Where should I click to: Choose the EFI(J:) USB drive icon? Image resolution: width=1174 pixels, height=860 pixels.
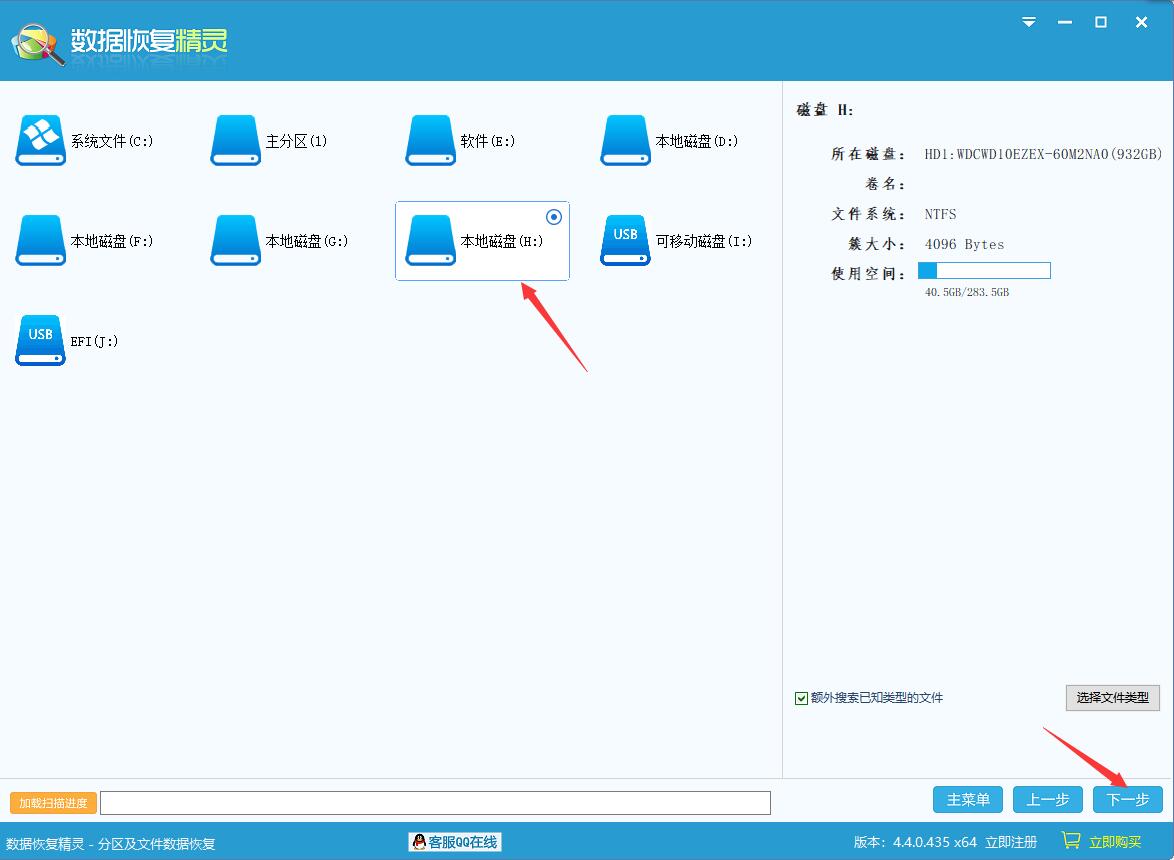coord(41,340)
